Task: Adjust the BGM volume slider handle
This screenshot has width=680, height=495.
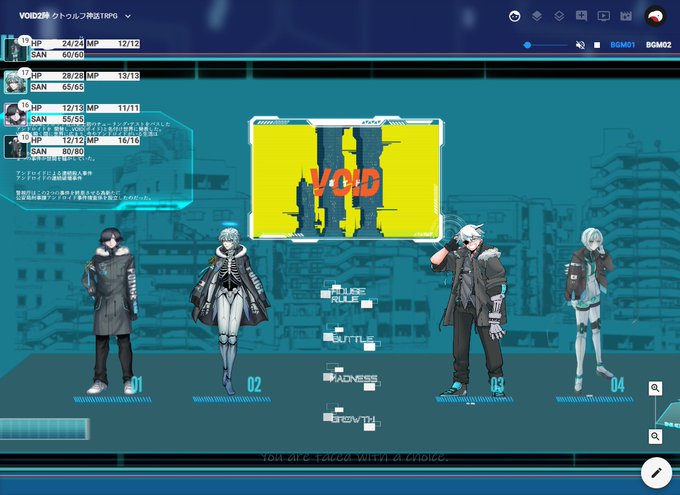Action: coord(527,45)
